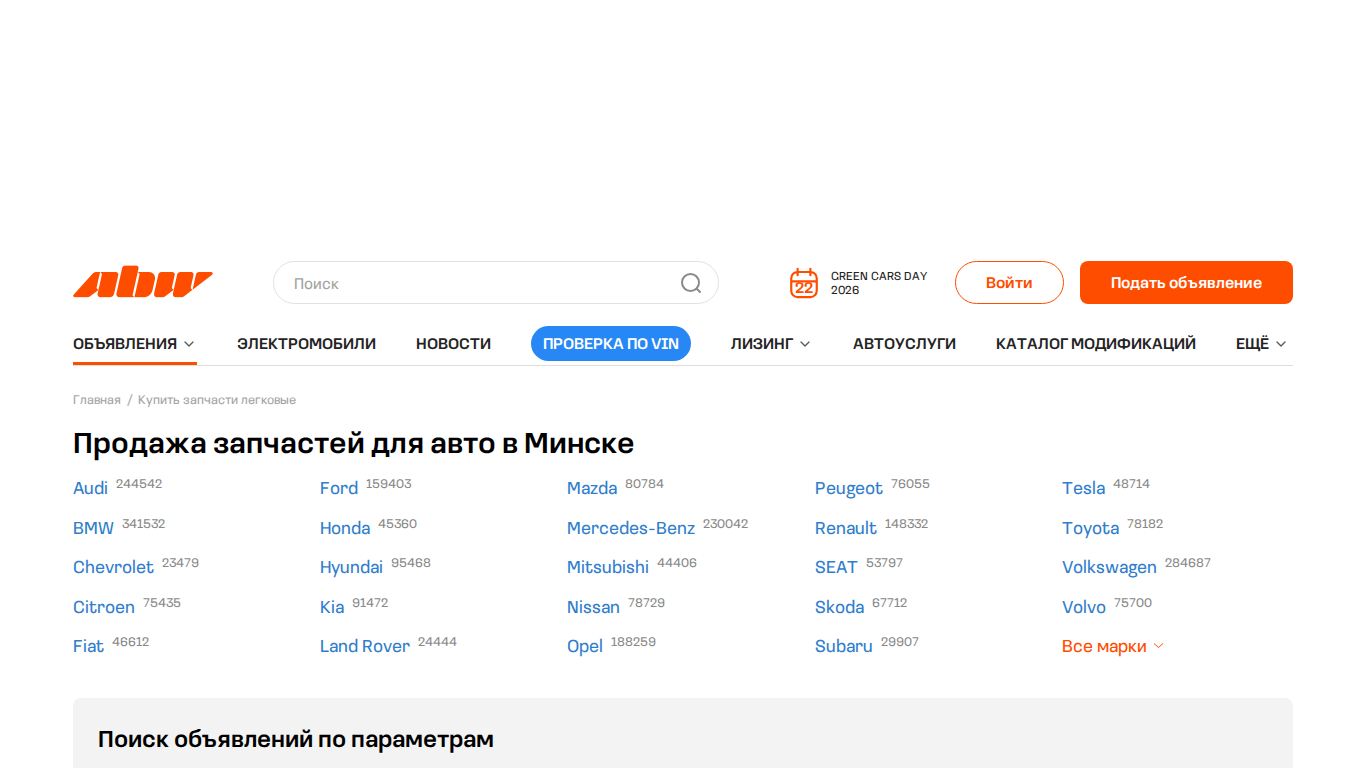Image resolution: width=1366 pixels, height=768 pixels.
Task: Expand the Лизинг dropdown
Action: [x=770, y=344]
